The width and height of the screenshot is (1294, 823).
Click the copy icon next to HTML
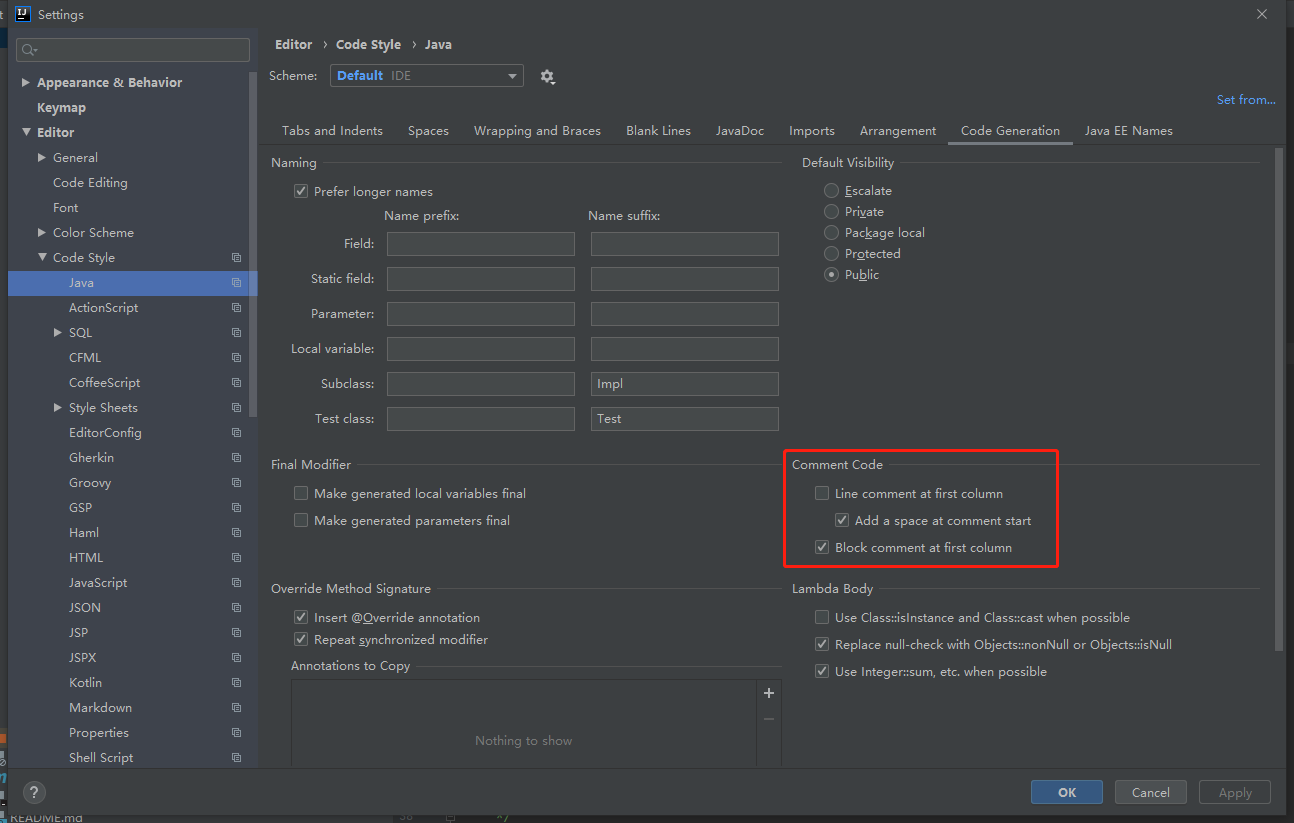pos(236,558)
